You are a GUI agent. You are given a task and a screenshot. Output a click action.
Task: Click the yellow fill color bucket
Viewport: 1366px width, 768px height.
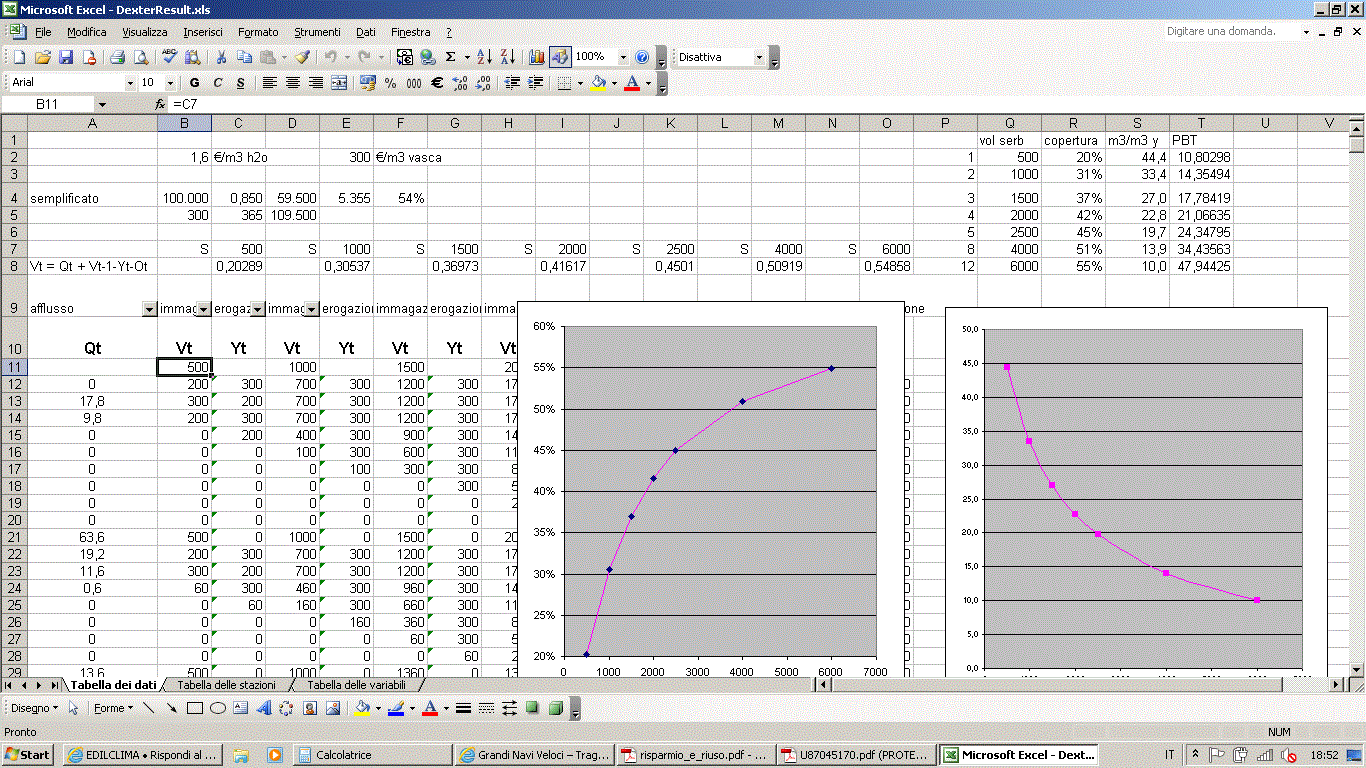coord(598,83)
